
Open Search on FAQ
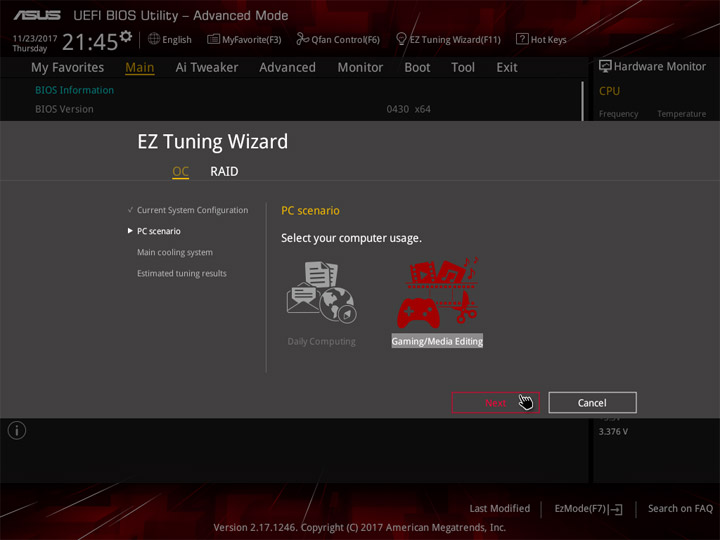(680, 509)
